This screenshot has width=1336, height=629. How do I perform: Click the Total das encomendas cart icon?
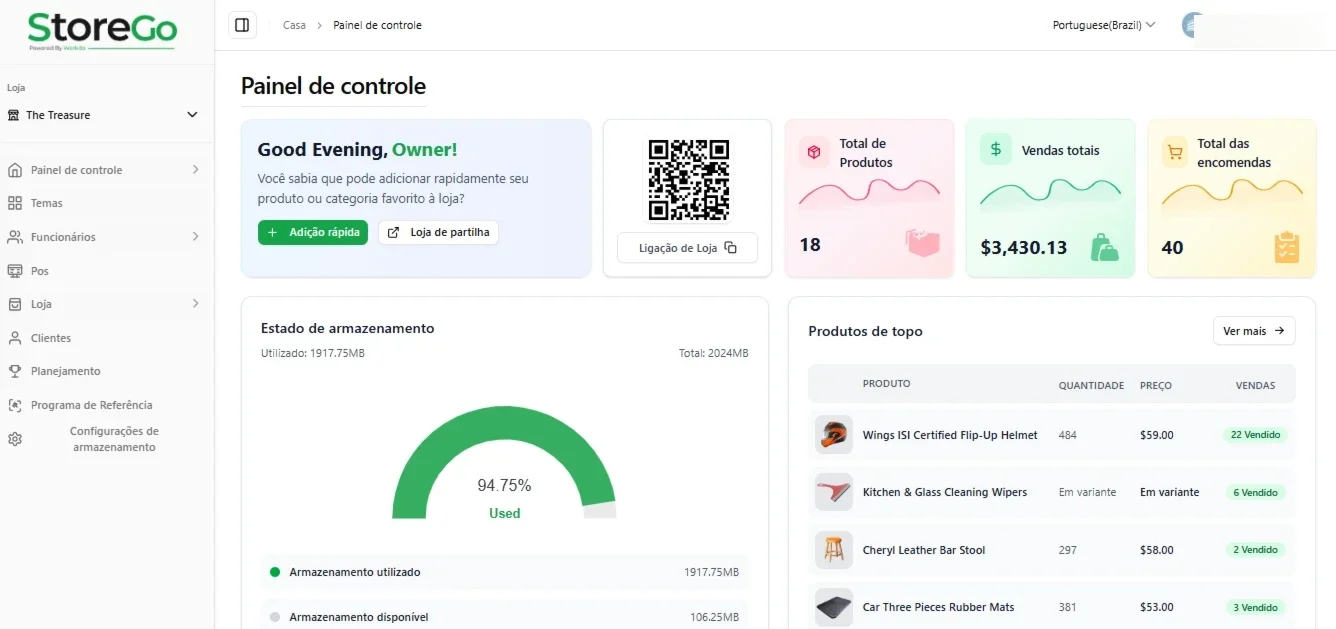[1175, 152]
